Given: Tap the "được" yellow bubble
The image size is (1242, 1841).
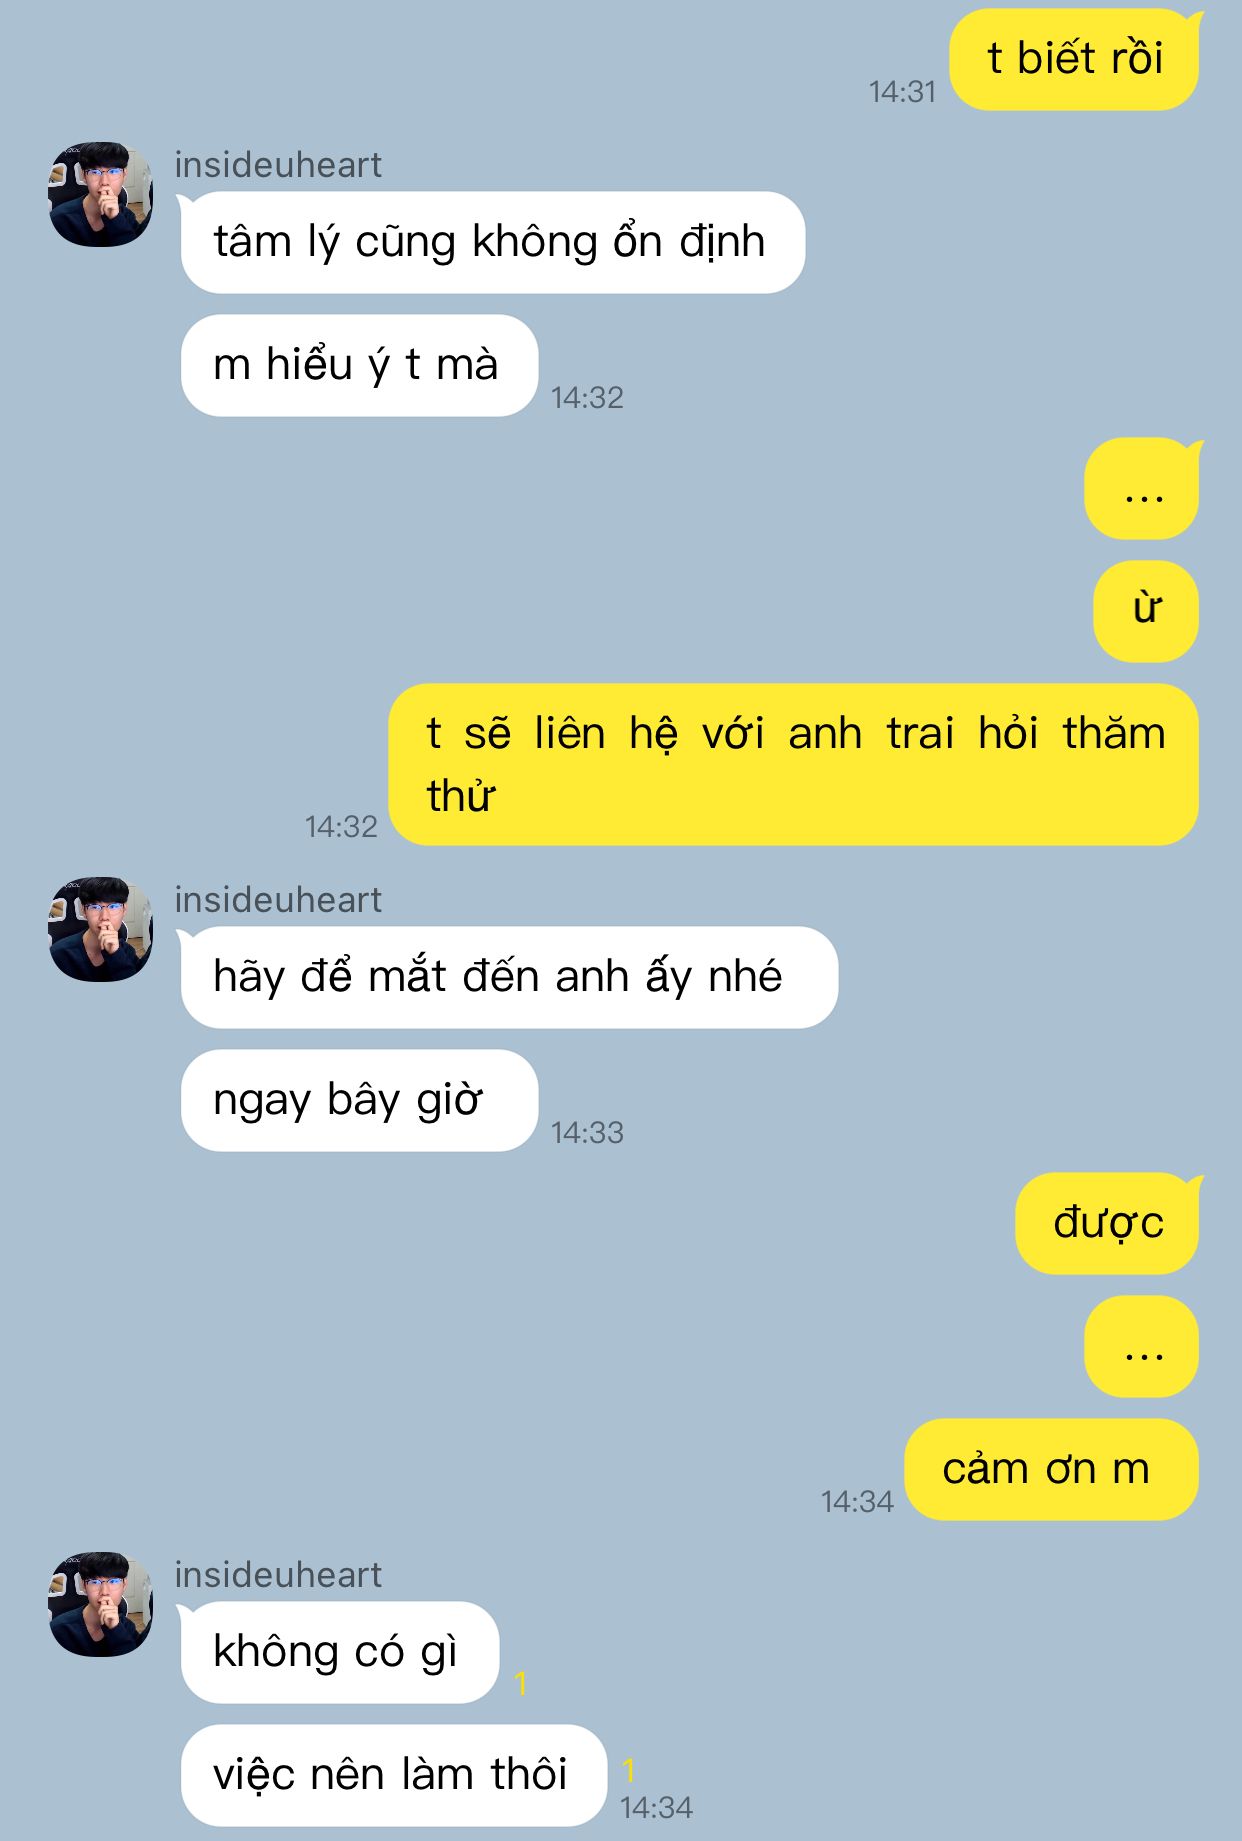Looking at the screenshot, I should point(1108,1223).
